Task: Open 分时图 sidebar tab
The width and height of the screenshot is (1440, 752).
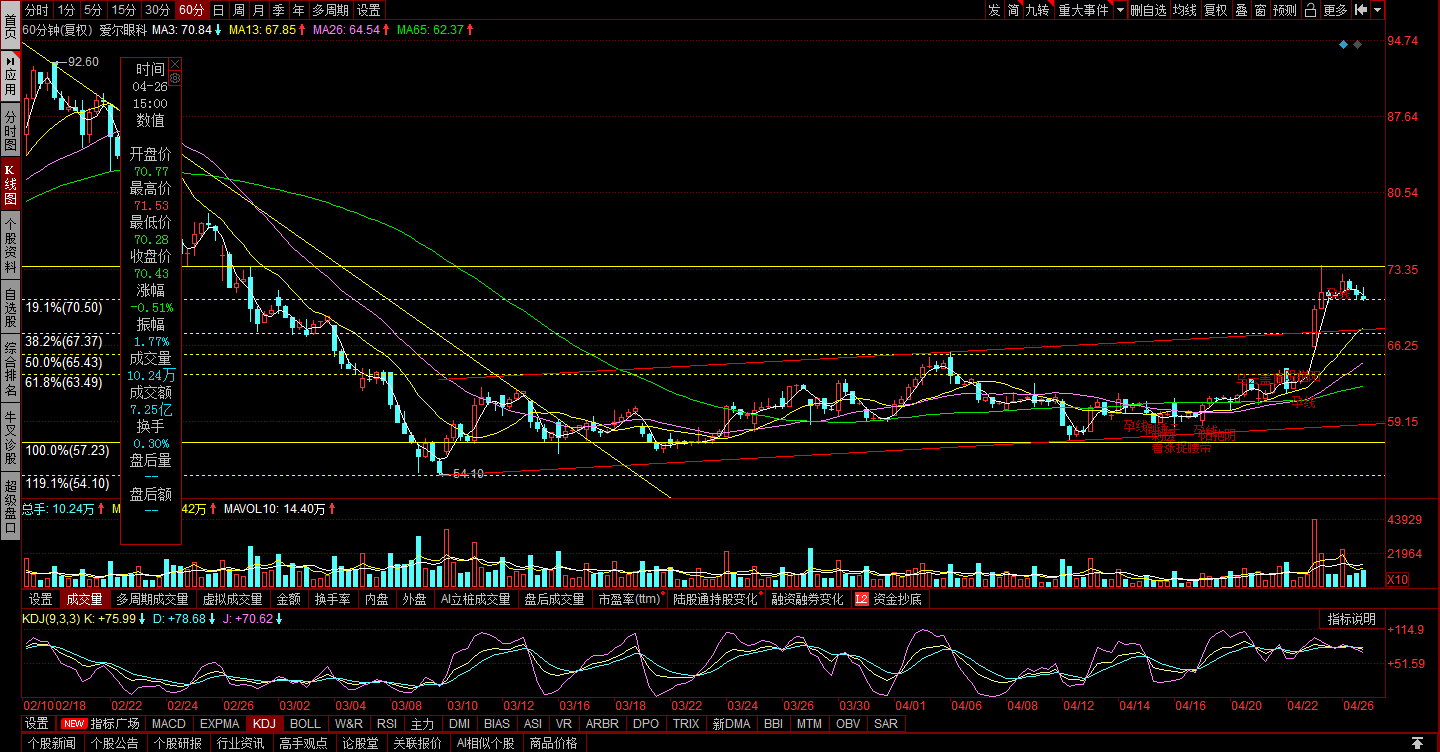Action: tap(10, 130)
